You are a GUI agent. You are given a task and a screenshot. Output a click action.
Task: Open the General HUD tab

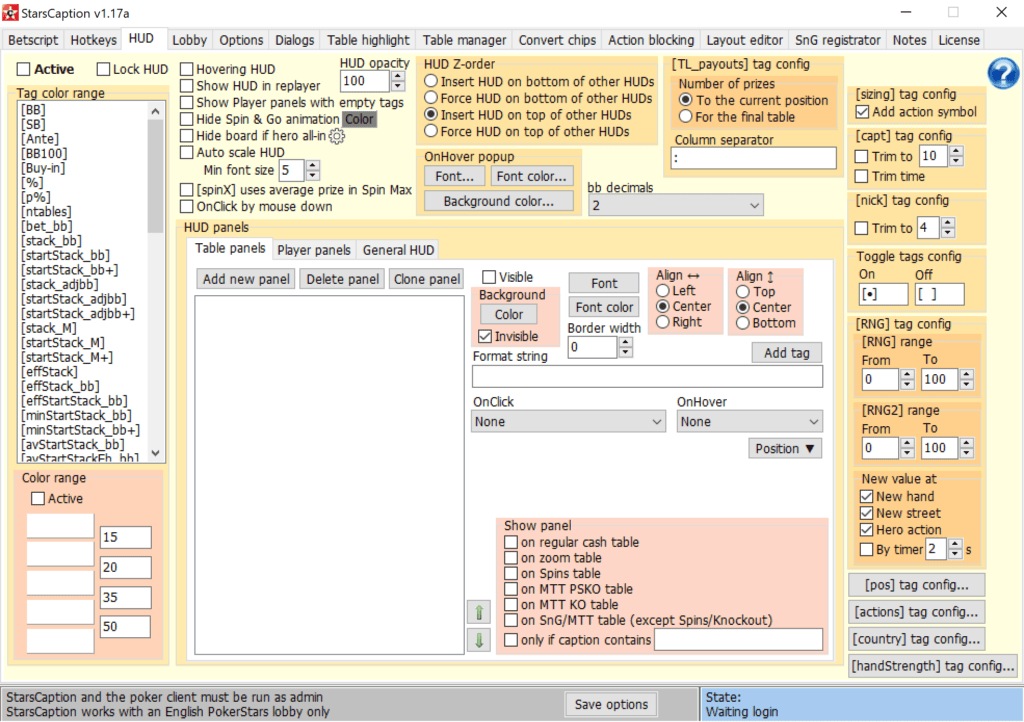tap(398, 250)
